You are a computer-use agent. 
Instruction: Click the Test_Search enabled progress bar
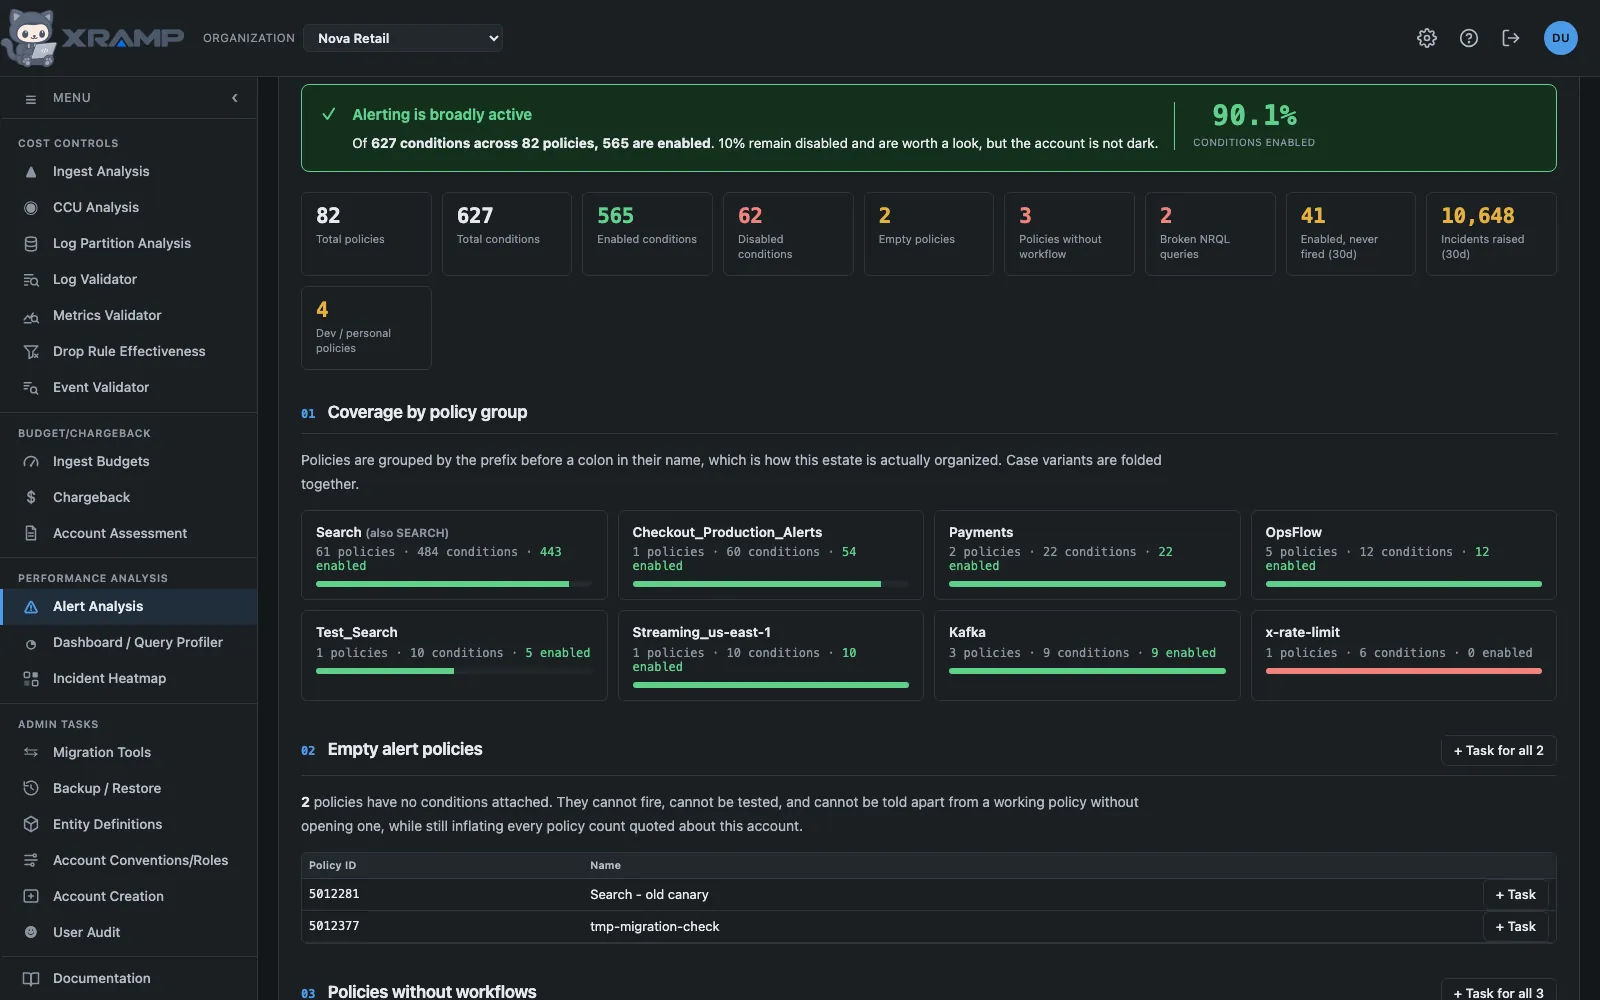click(x=454, y=671)
